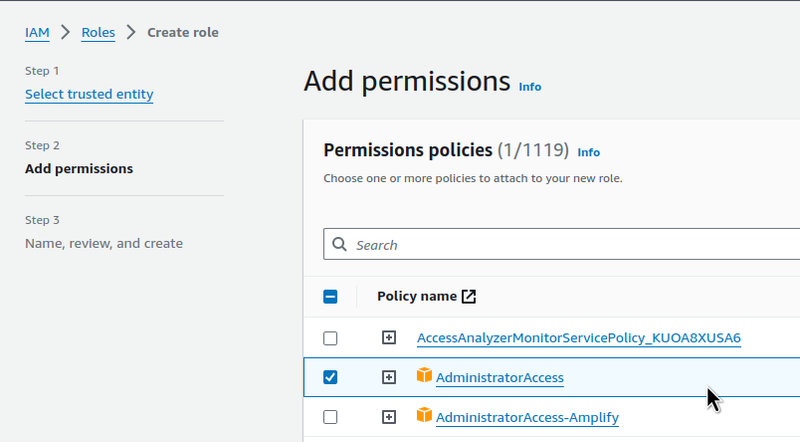Open the Info link beside Add permissions heading
This screenshot has width=800, height=442.
(x=530, y=87)
